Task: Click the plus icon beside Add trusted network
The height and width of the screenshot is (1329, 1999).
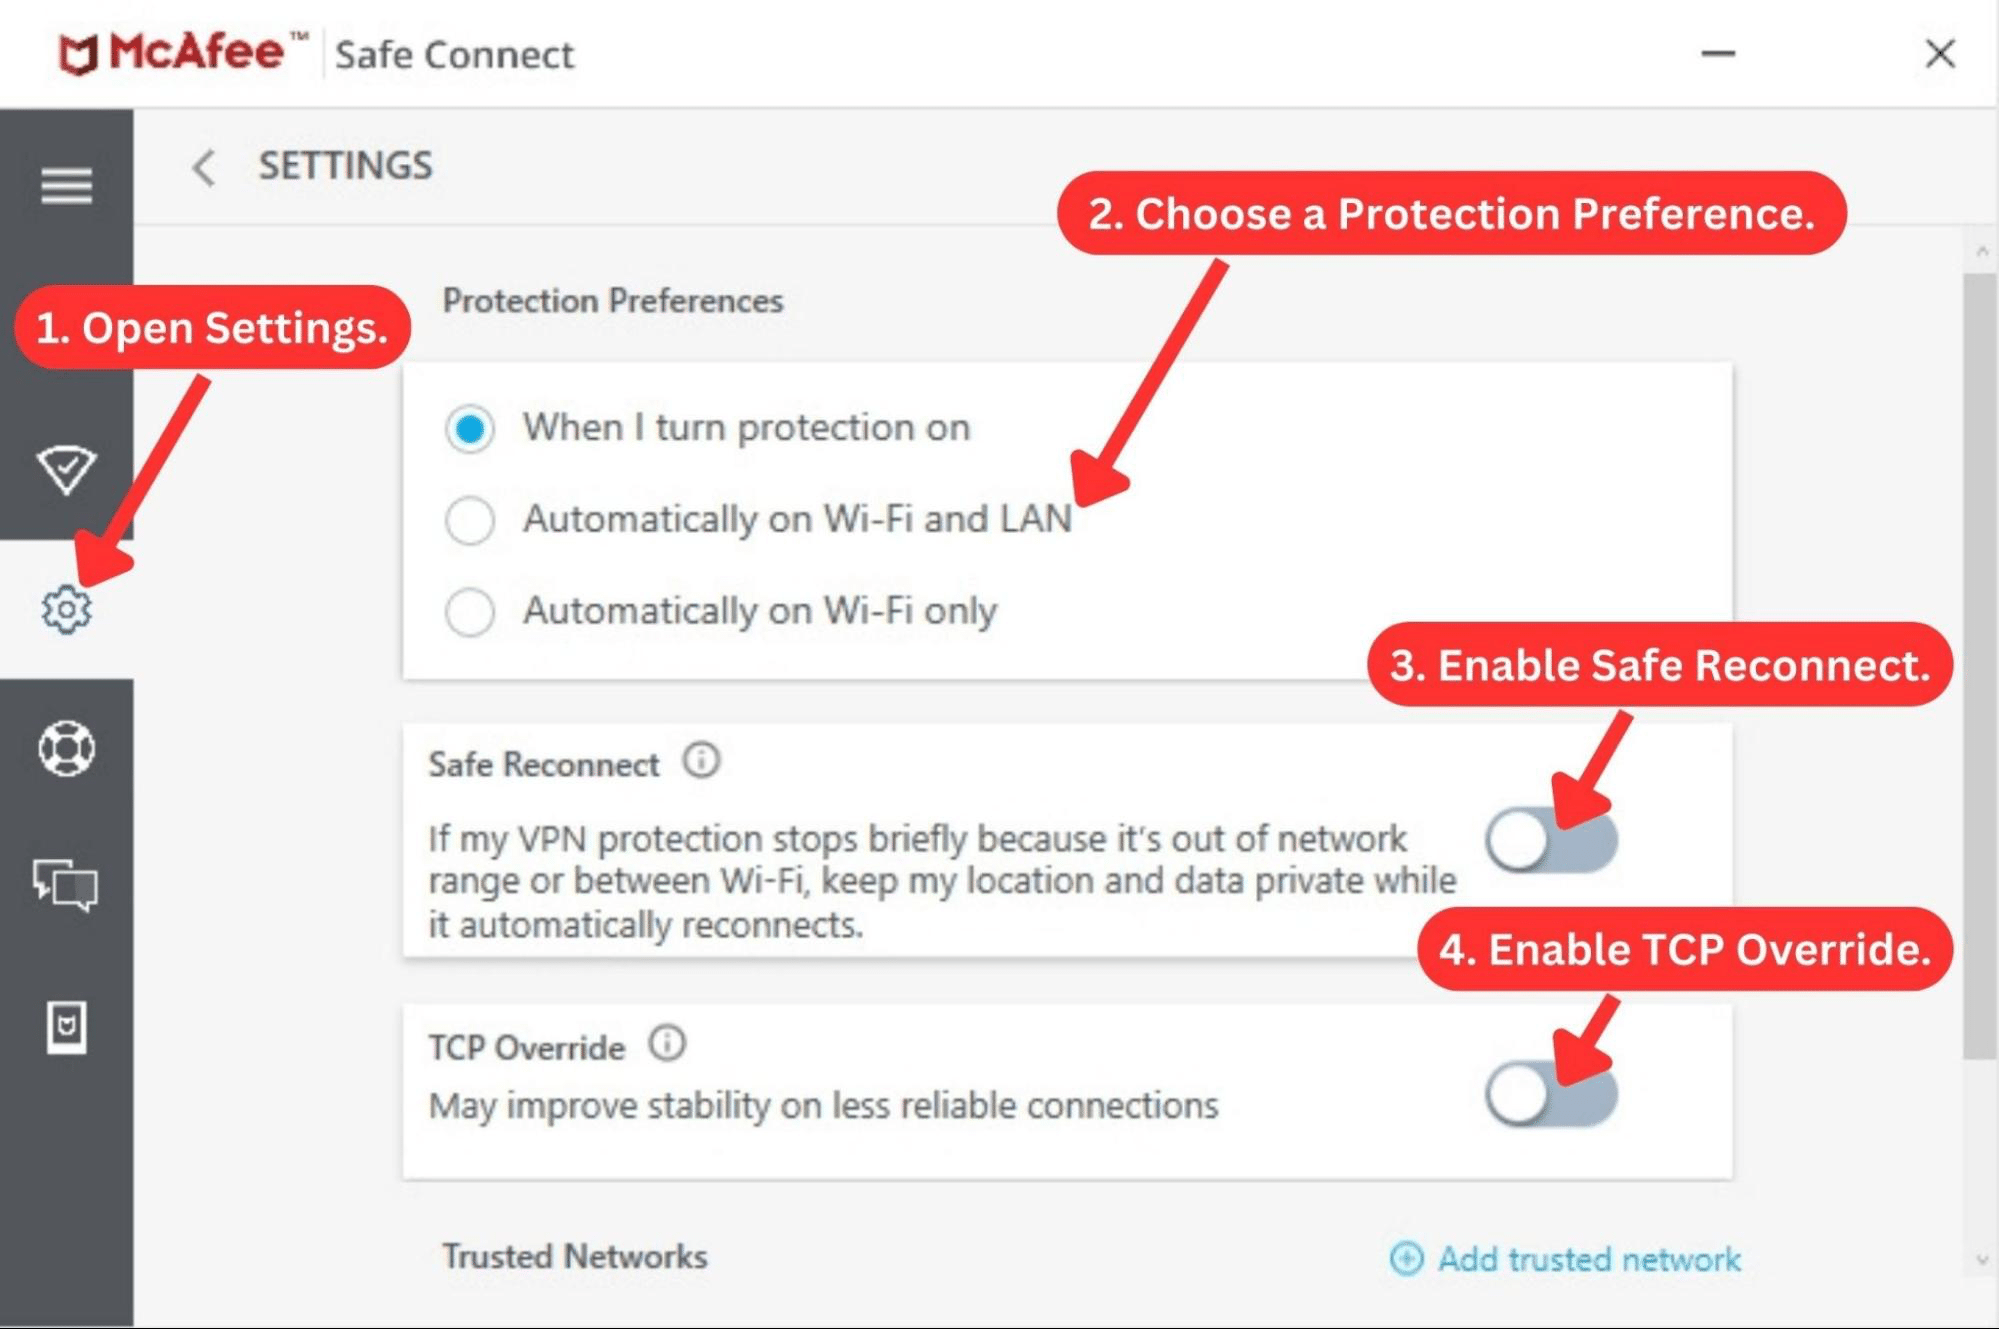Action: point(1406,1259)
